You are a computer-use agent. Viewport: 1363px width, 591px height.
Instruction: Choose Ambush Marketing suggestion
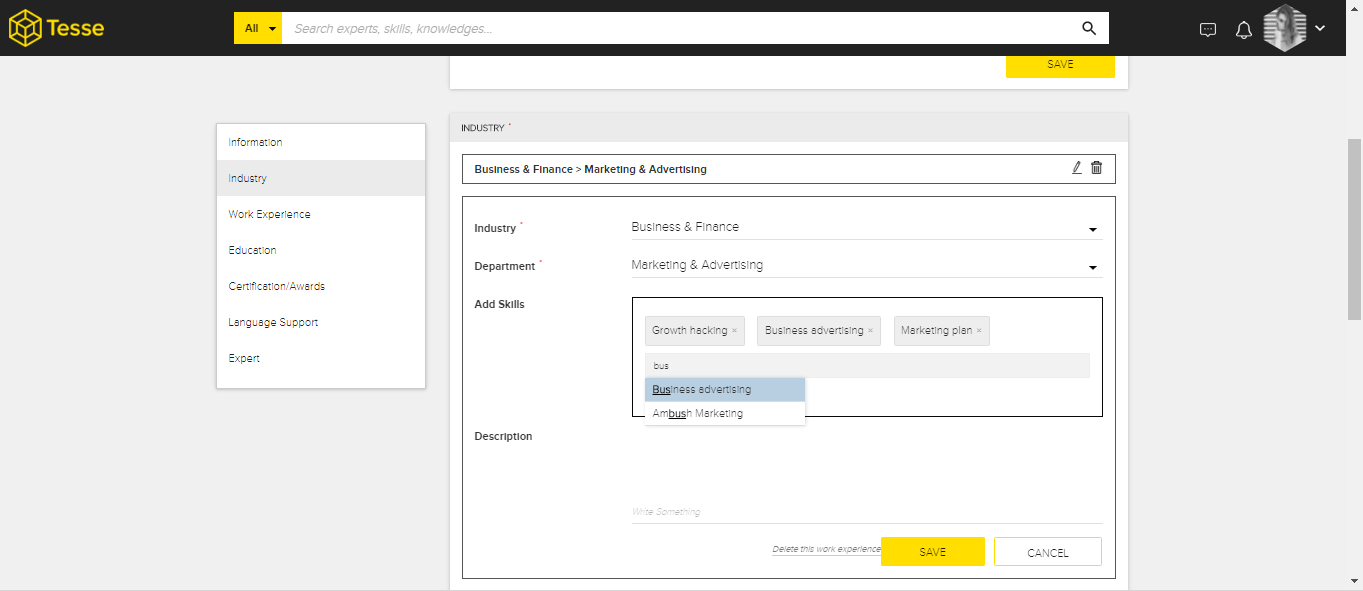coord(725,413)
